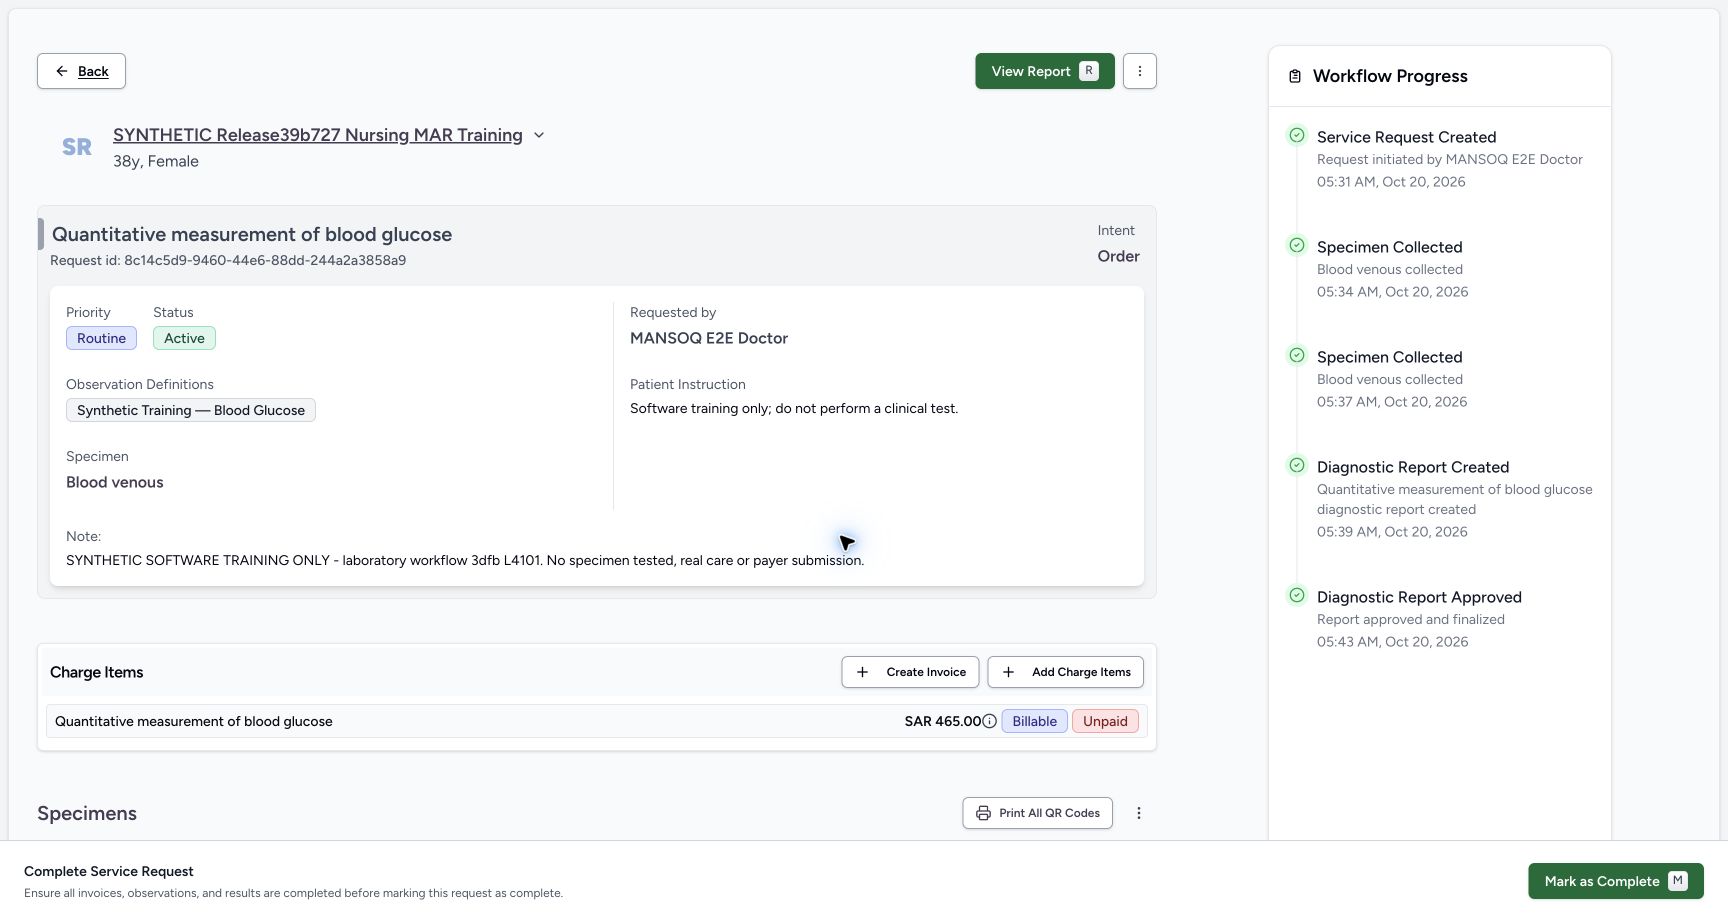Click the SAR 465.00 info icon

989,721
